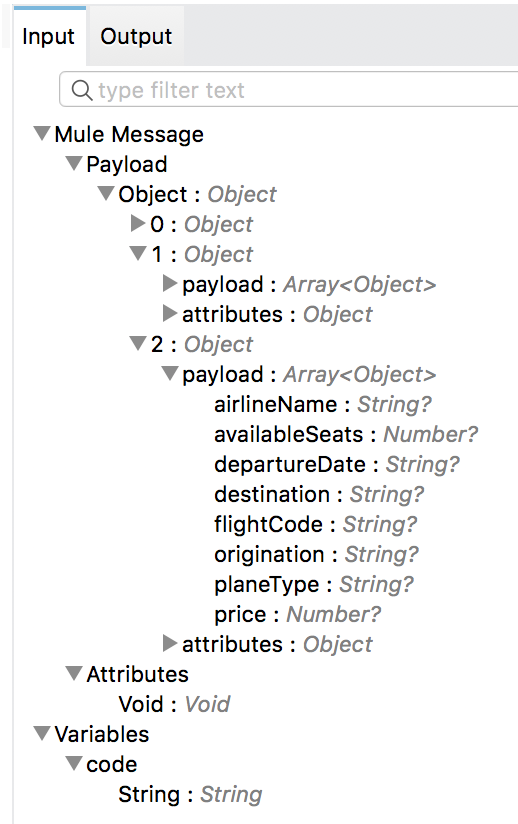Click the magnifier icon in filter box
This screenshot has width=518, height=824.
(x=81, y=90)
